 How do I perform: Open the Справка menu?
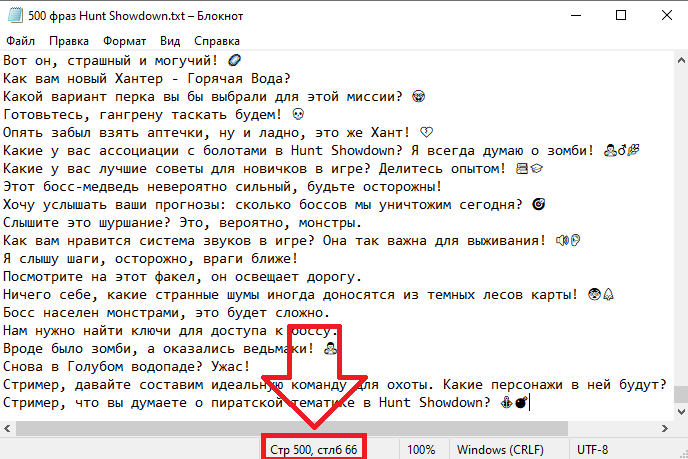click(216, 42)
